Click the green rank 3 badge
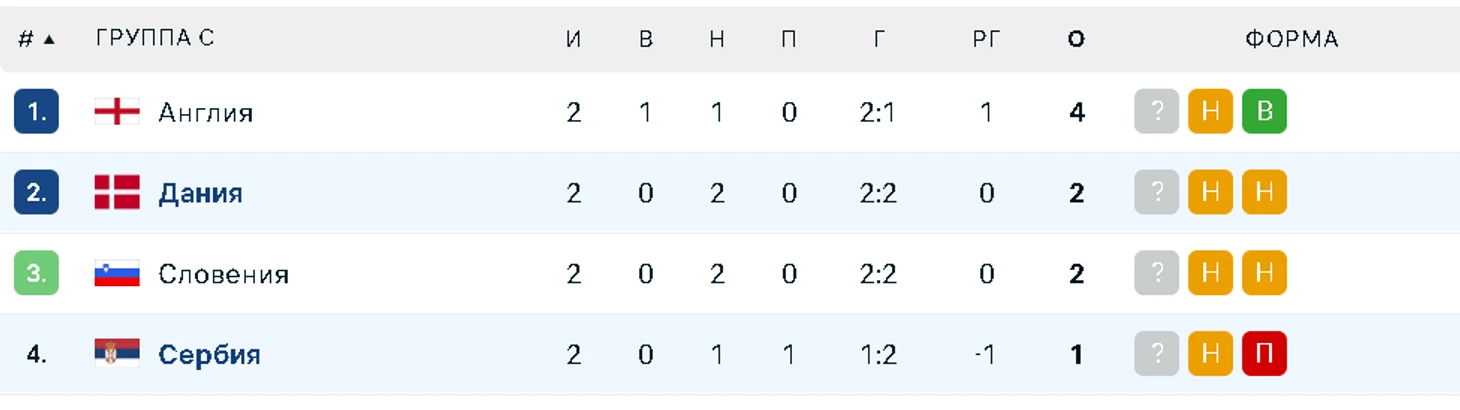The height and width of the screenshot is (410, 1460). [x=36, y=273]
